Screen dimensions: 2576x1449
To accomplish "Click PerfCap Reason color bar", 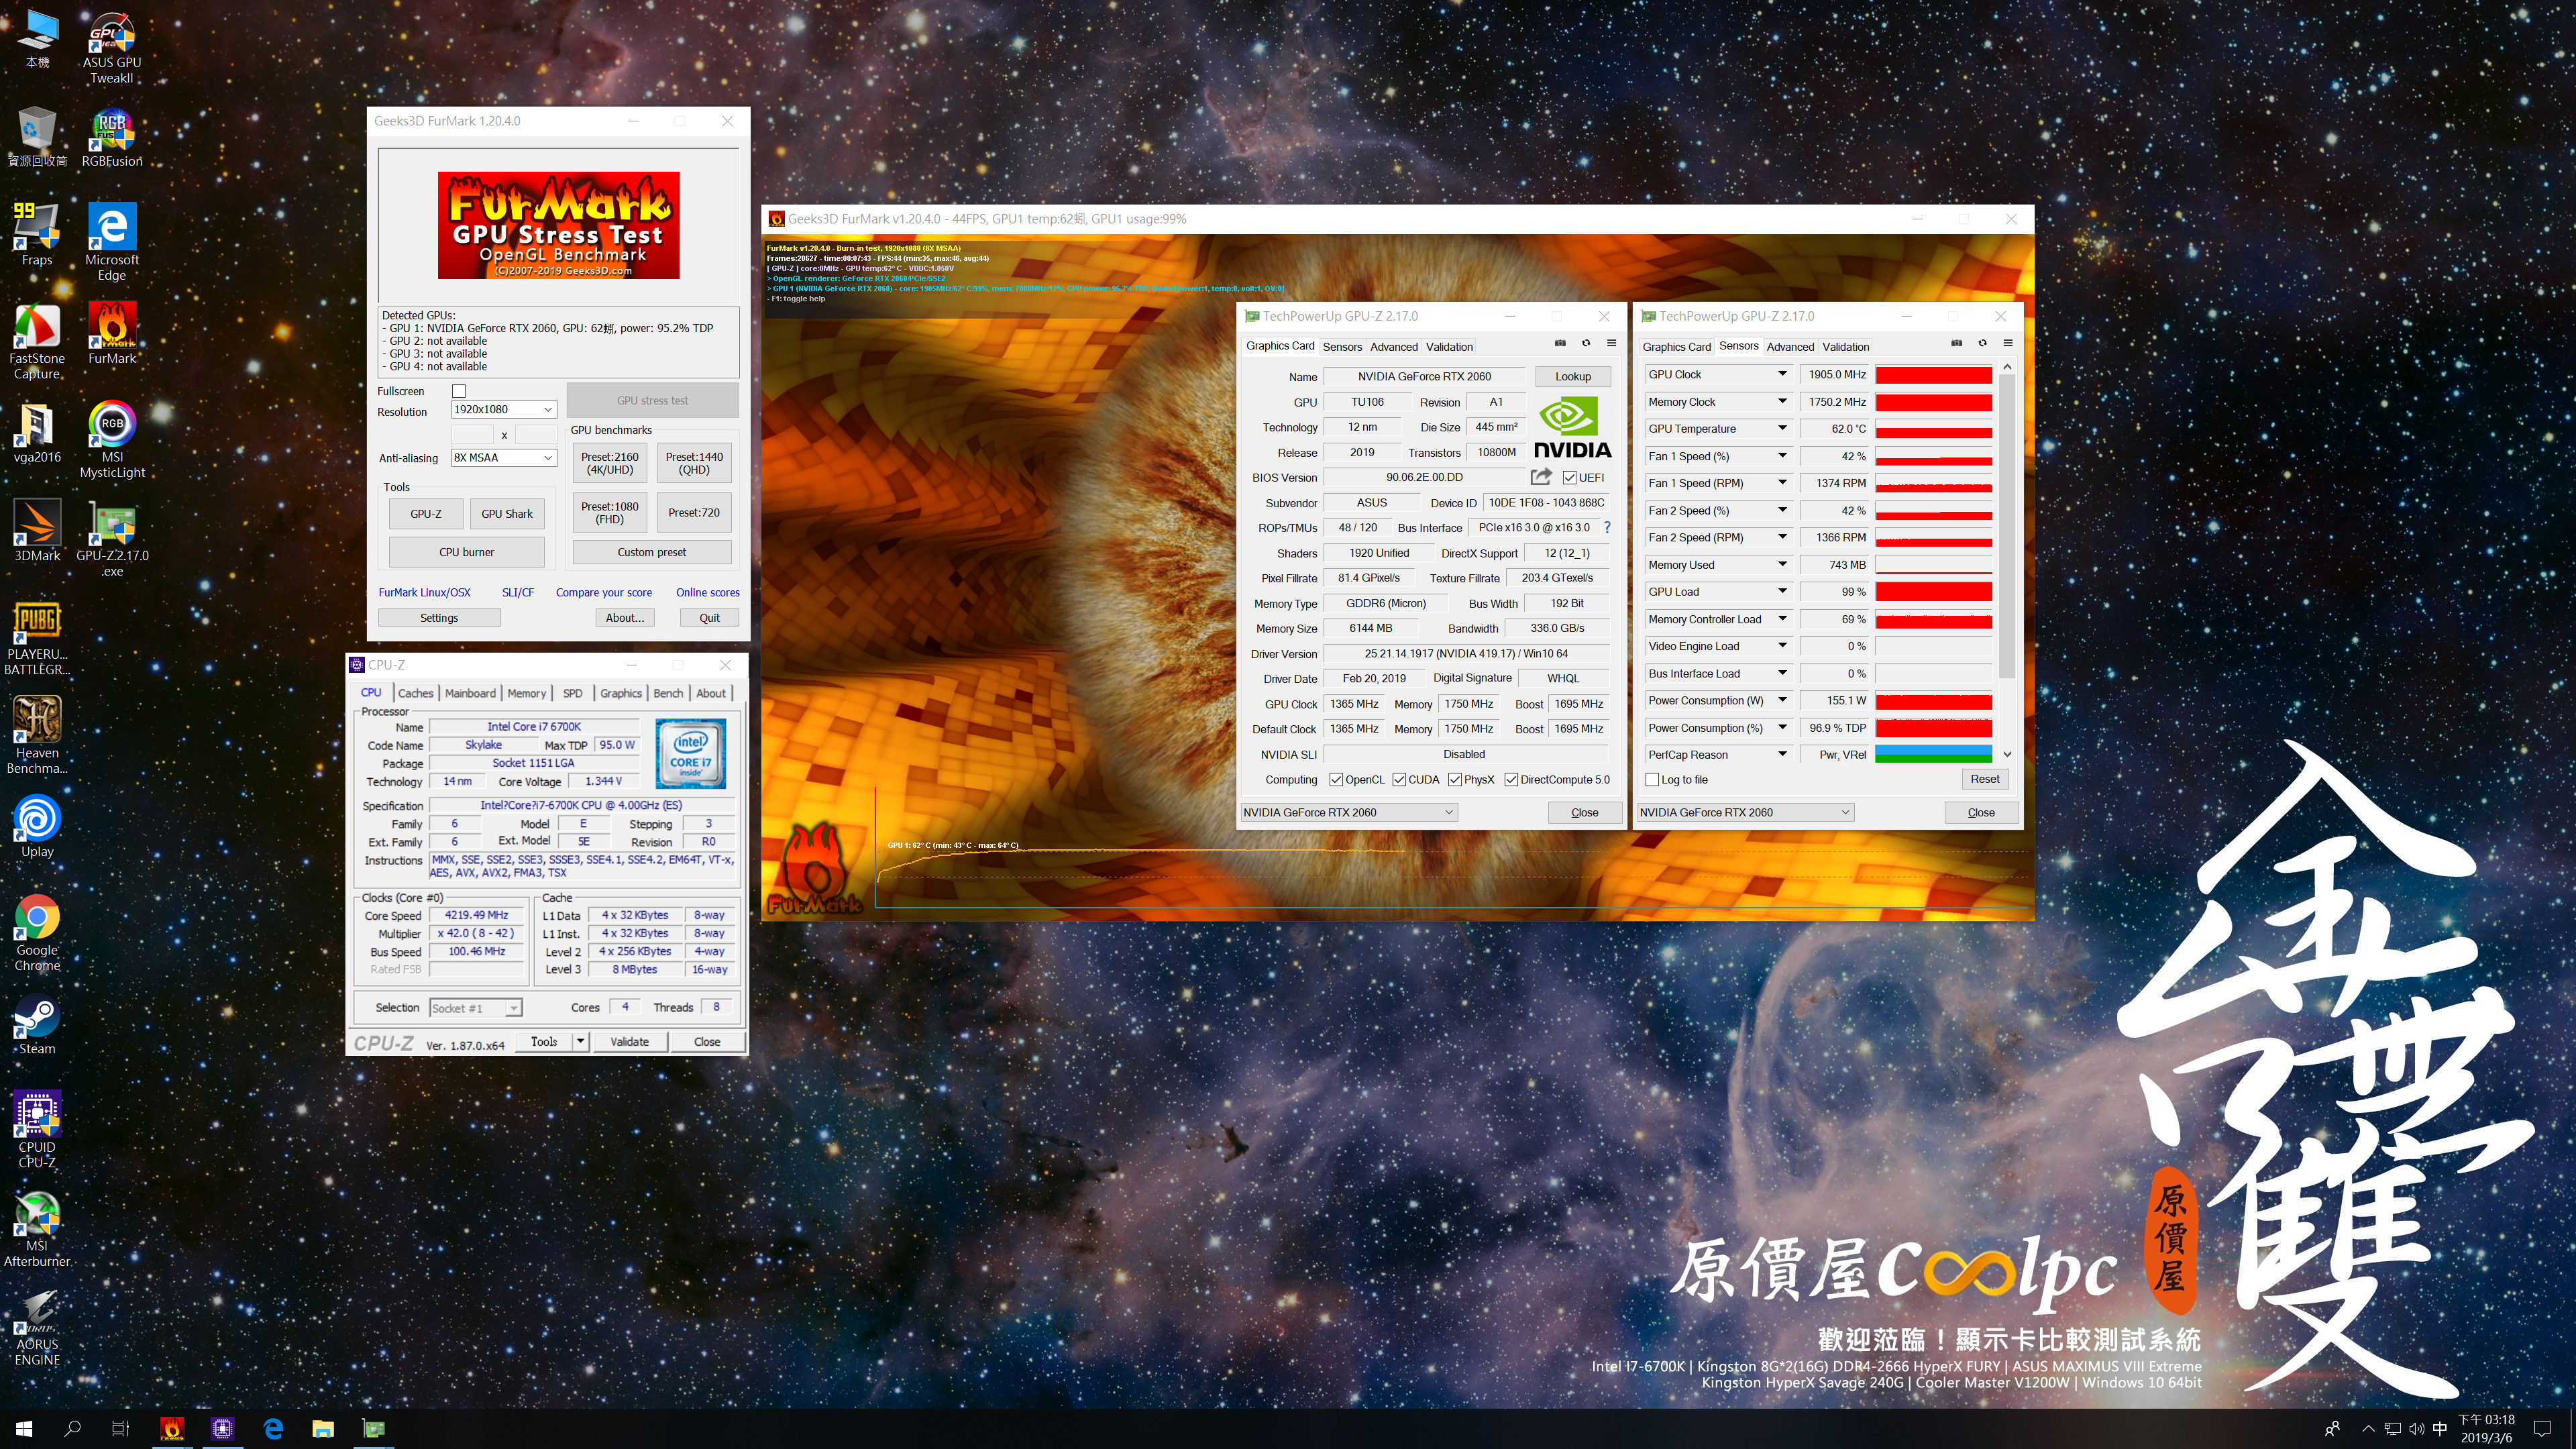I will point(1933,754).
